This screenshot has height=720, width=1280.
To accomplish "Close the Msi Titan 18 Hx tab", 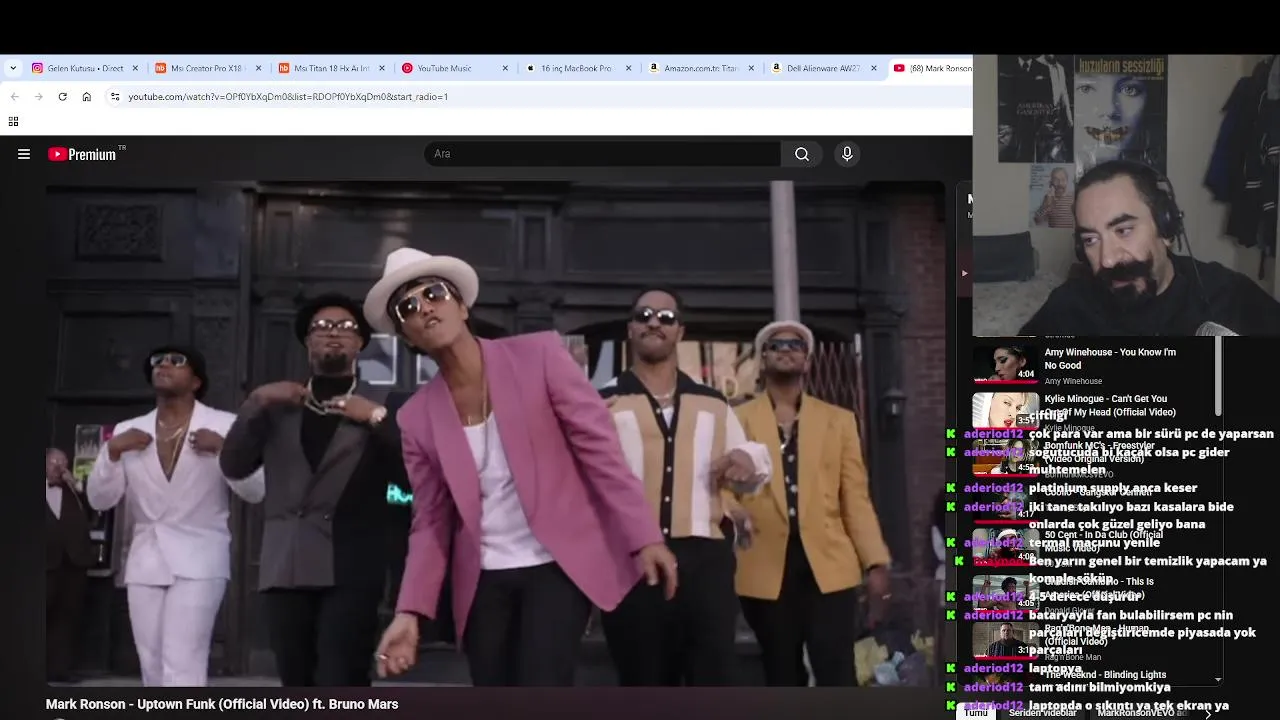I will click(x=382, y=68).
